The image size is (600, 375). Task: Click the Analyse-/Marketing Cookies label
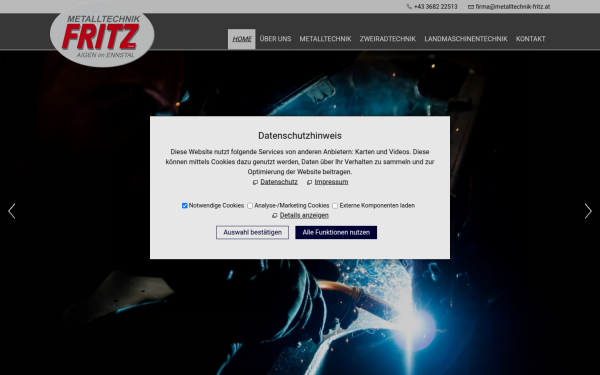pyautogui.click(x=292, y=206)
